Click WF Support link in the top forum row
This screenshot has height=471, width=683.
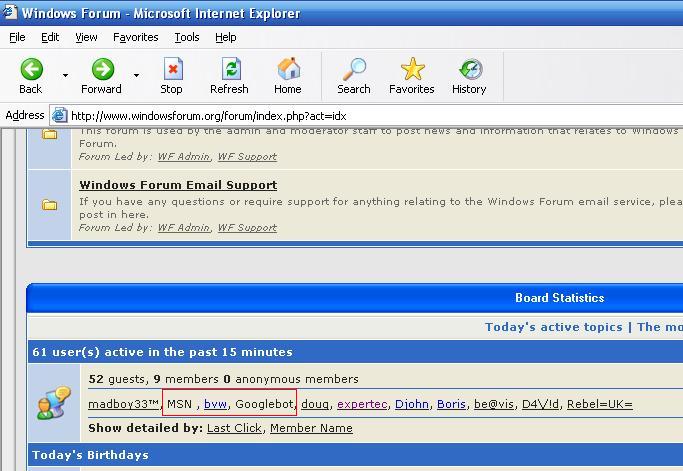pyautogui.click(x=247, y=156)
